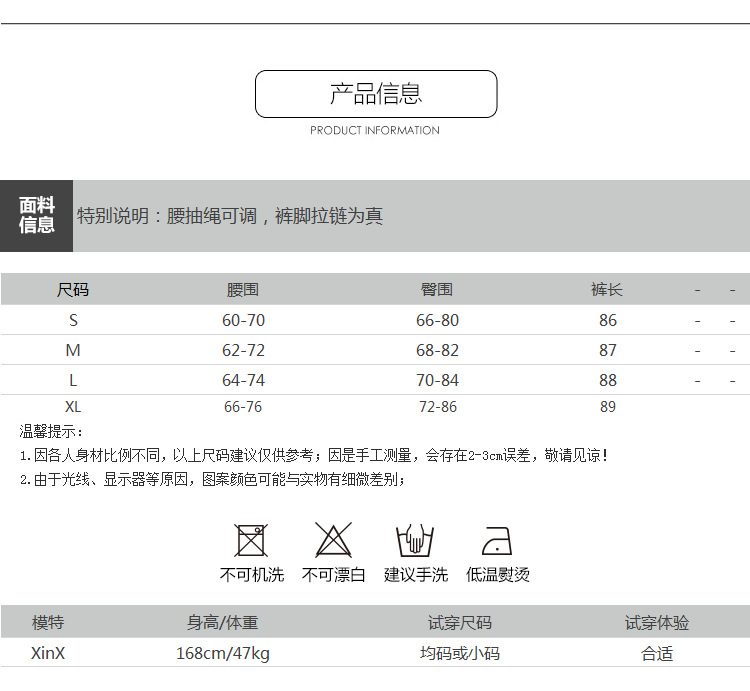
Task: Click hip value 72-86
Action: 438,406
